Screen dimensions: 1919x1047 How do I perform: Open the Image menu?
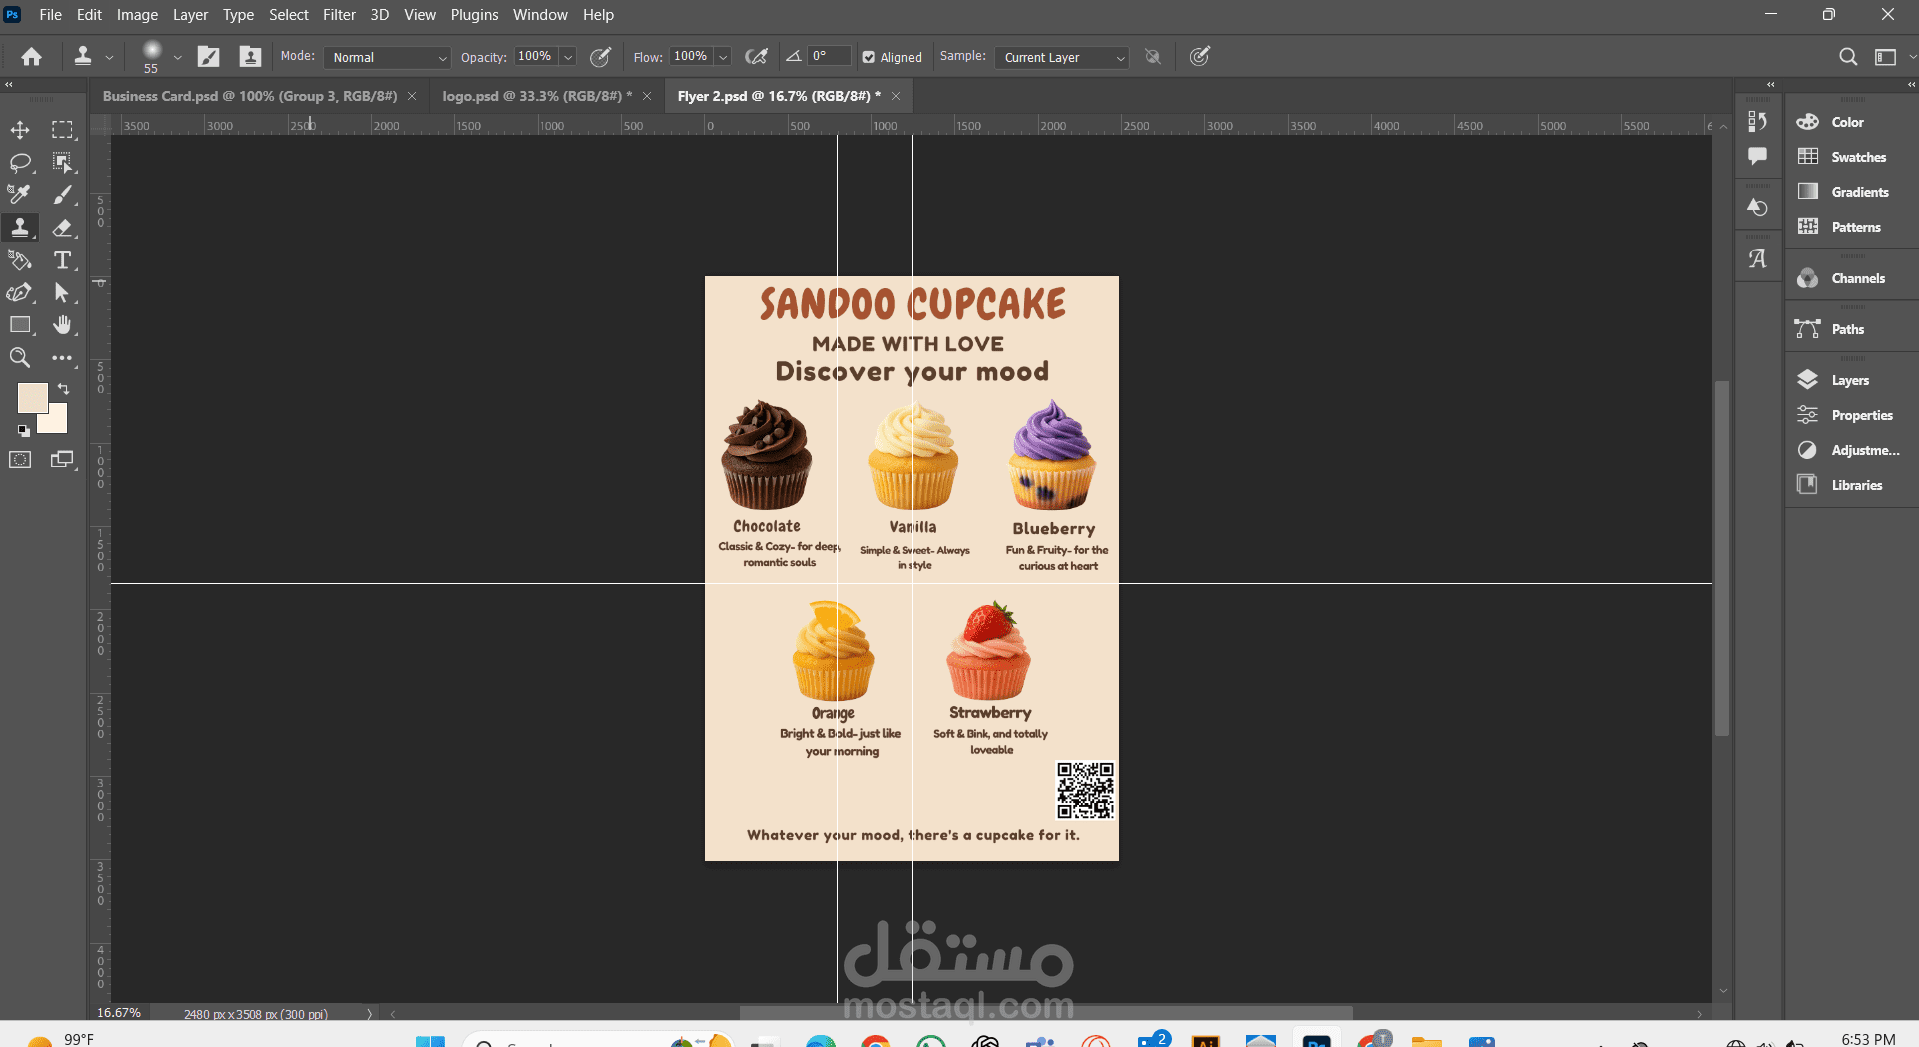(x=137, y=15)
